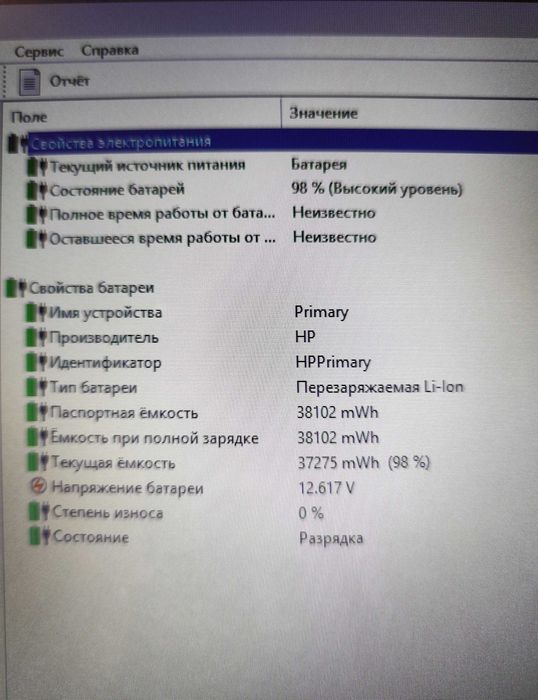Image resolution: width=538 pixels, height=700 pixels.
Task: Click icon next to Текущая ёмкость
Action: 38,462
